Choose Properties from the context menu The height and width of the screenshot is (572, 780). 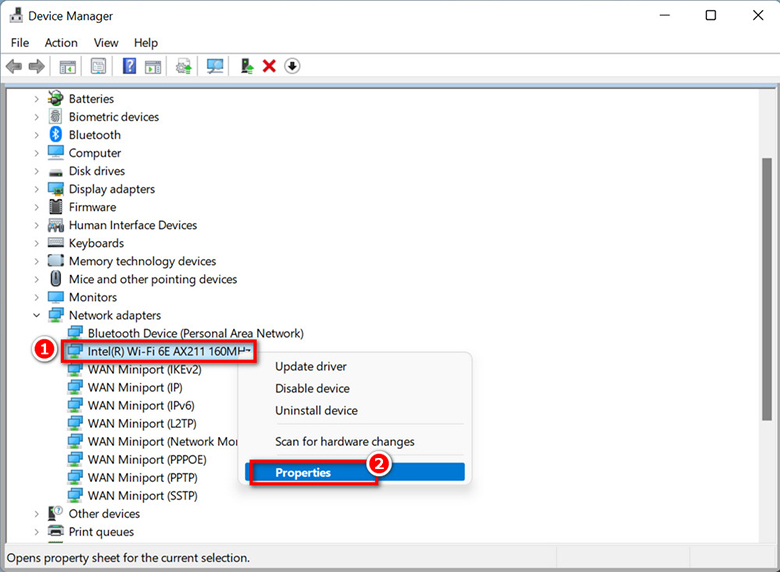(x=303, y=472)
